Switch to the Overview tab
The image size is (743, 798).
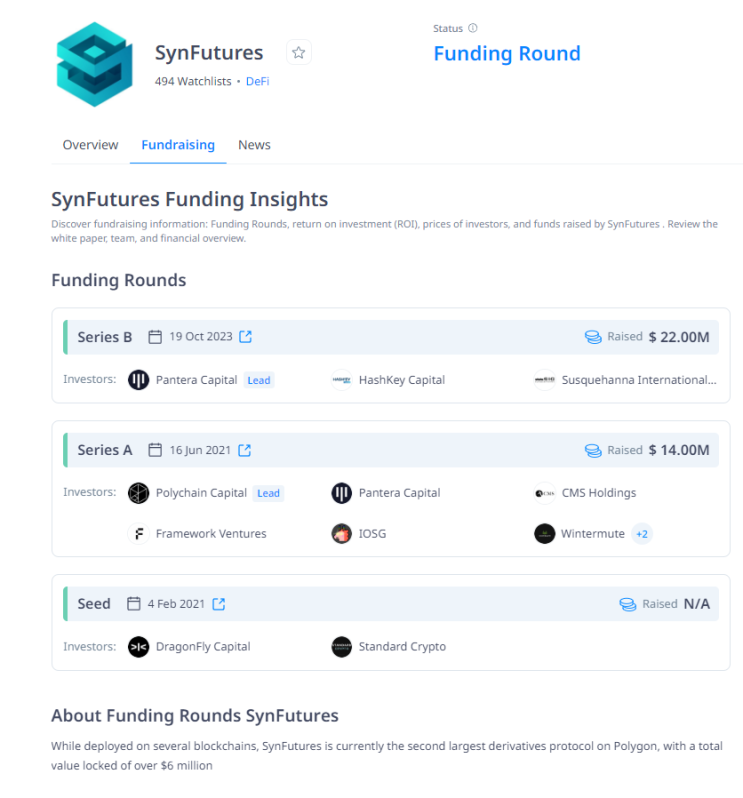tap(90, 145)
